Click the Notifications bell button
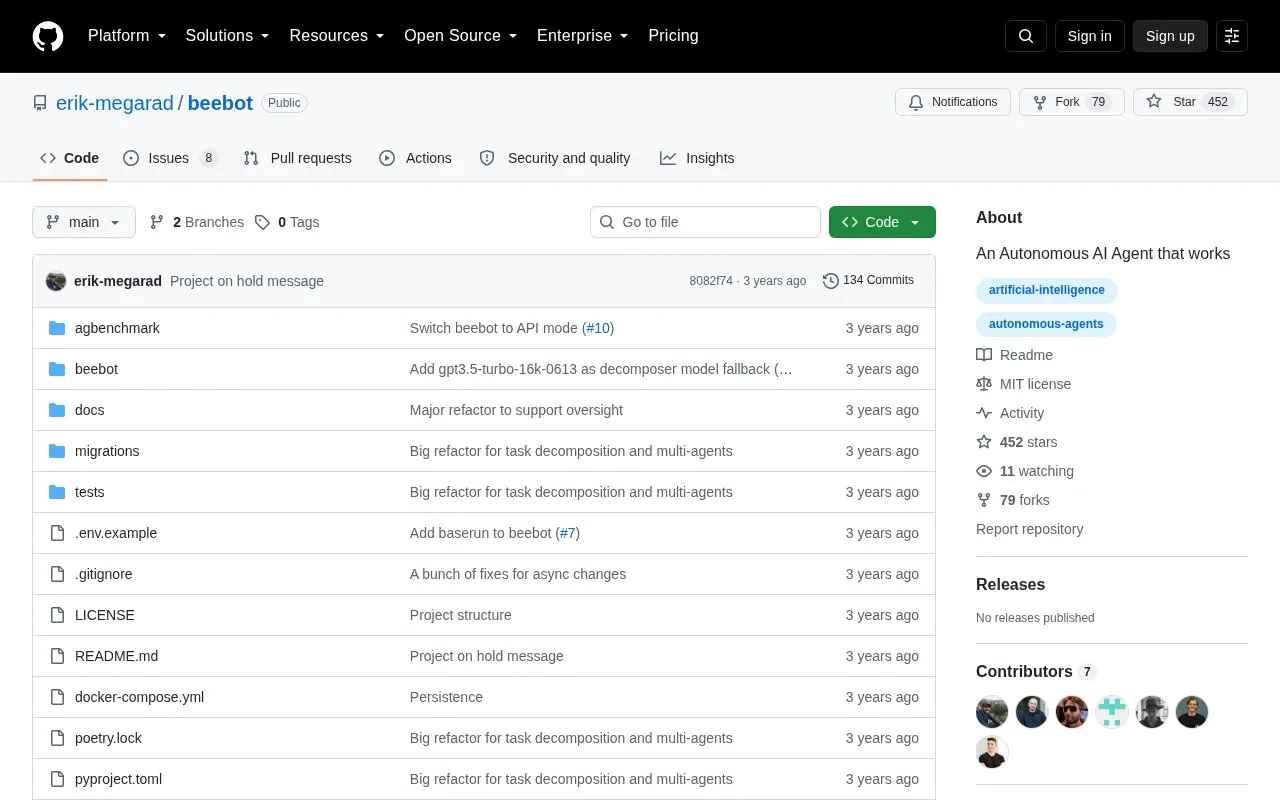Viewport: 1280px width, 800px height. tap(953, 102)
